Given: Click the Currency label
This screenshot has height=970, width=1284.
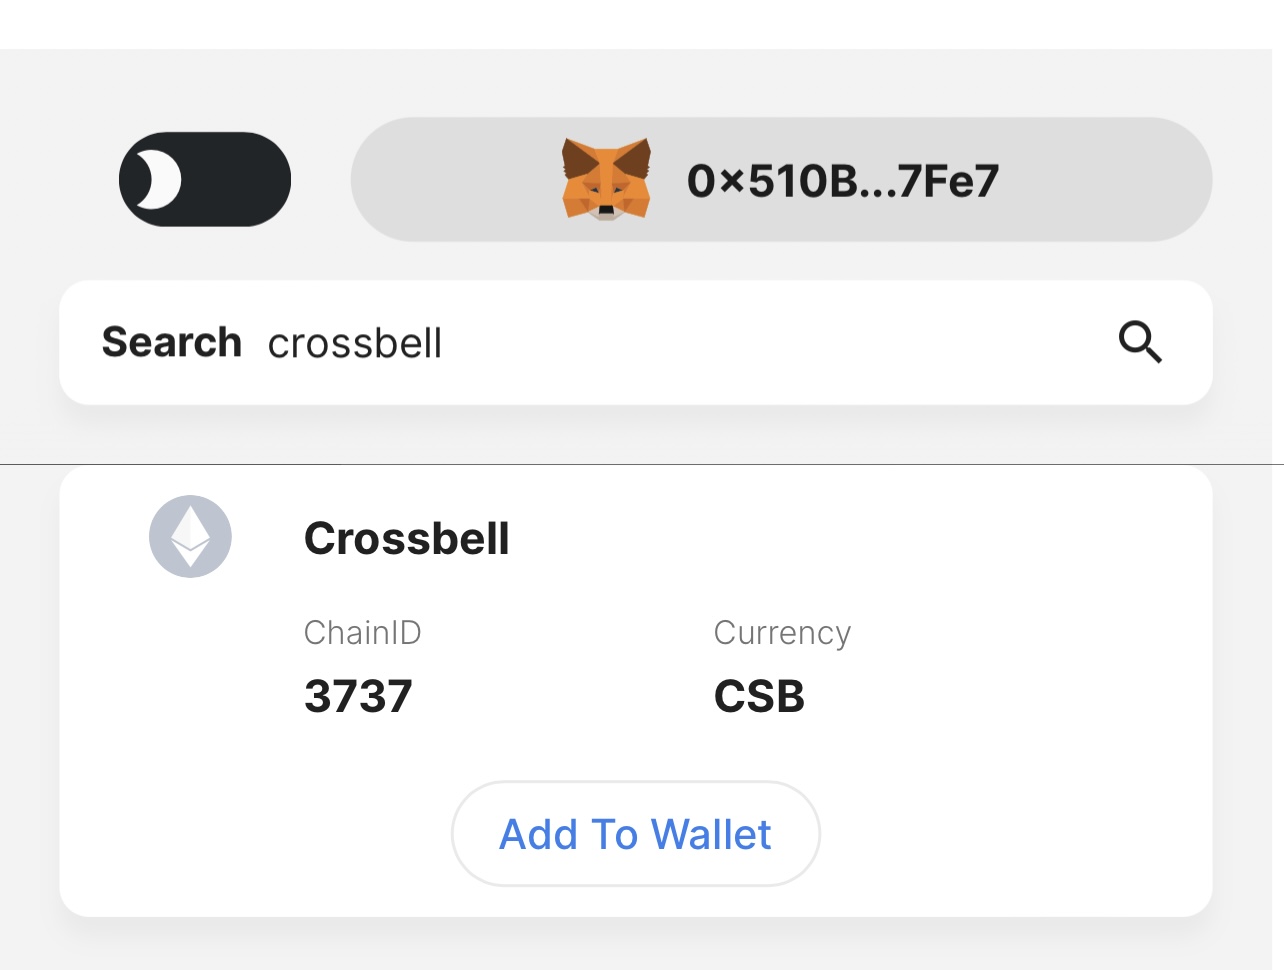Looking at the screenshot, I should [782, 633].
